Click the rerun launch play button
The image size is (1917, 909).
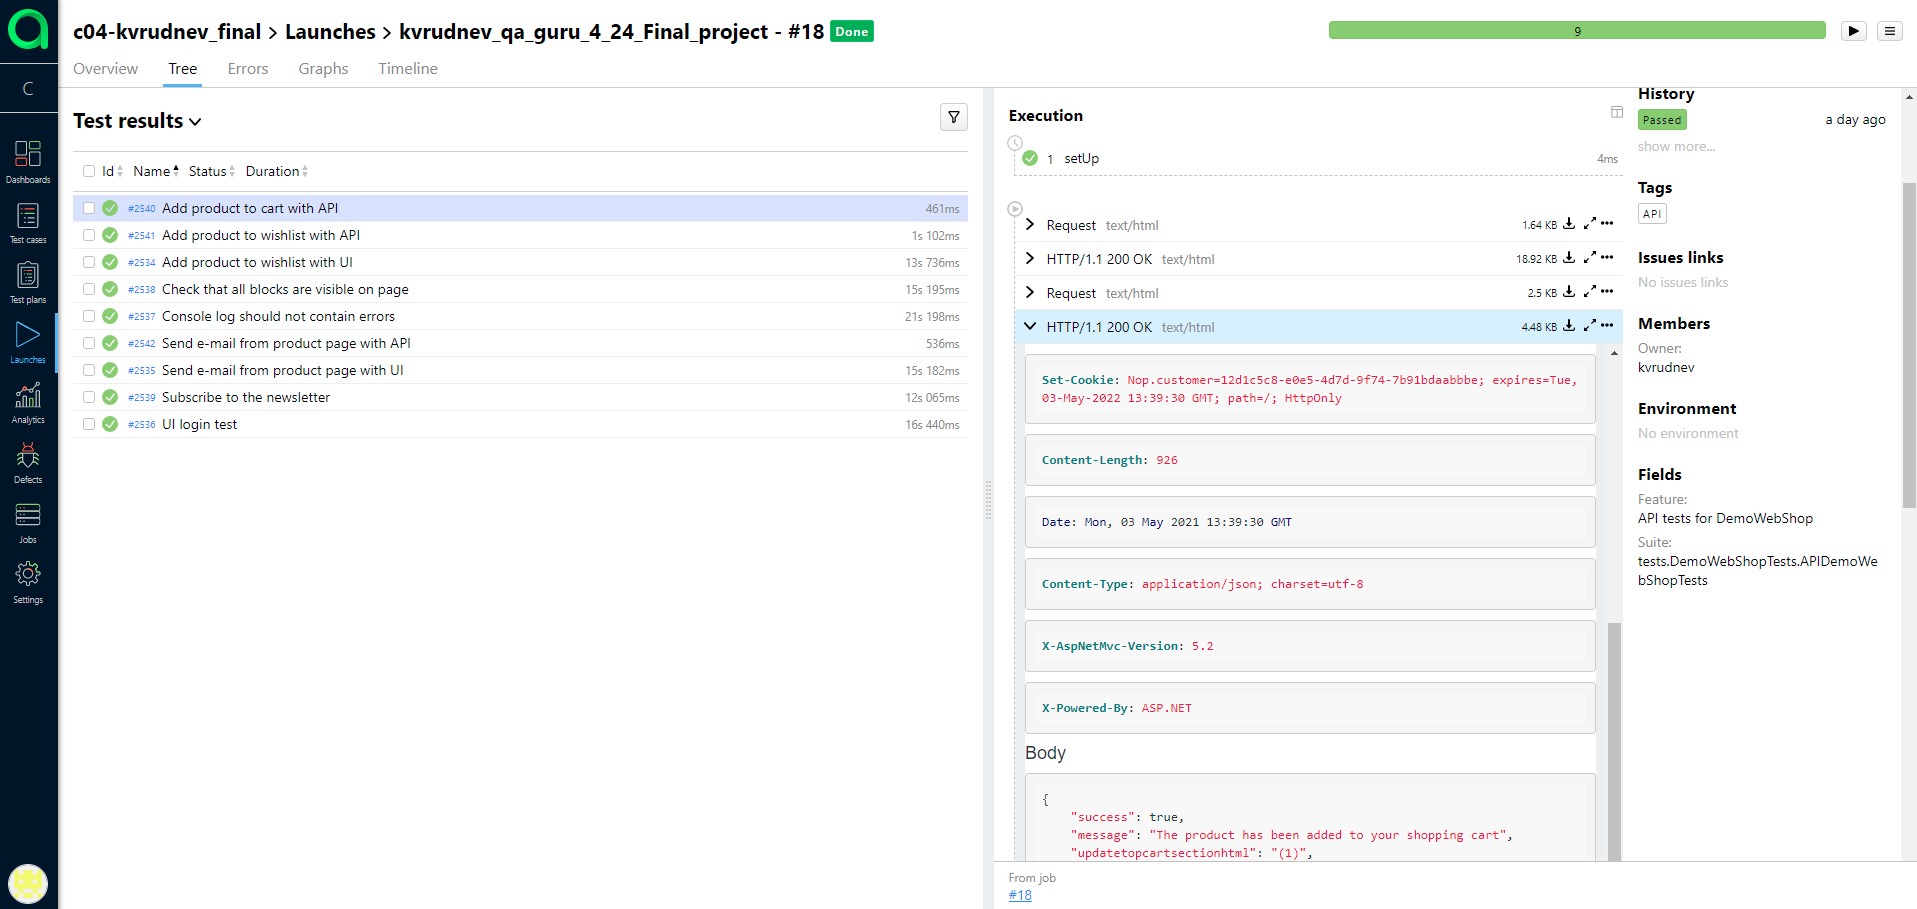tap(1854, 31)
